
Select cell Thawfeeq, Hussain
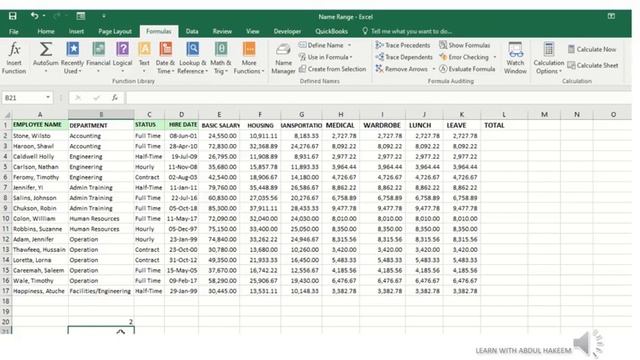pos(40,249)
